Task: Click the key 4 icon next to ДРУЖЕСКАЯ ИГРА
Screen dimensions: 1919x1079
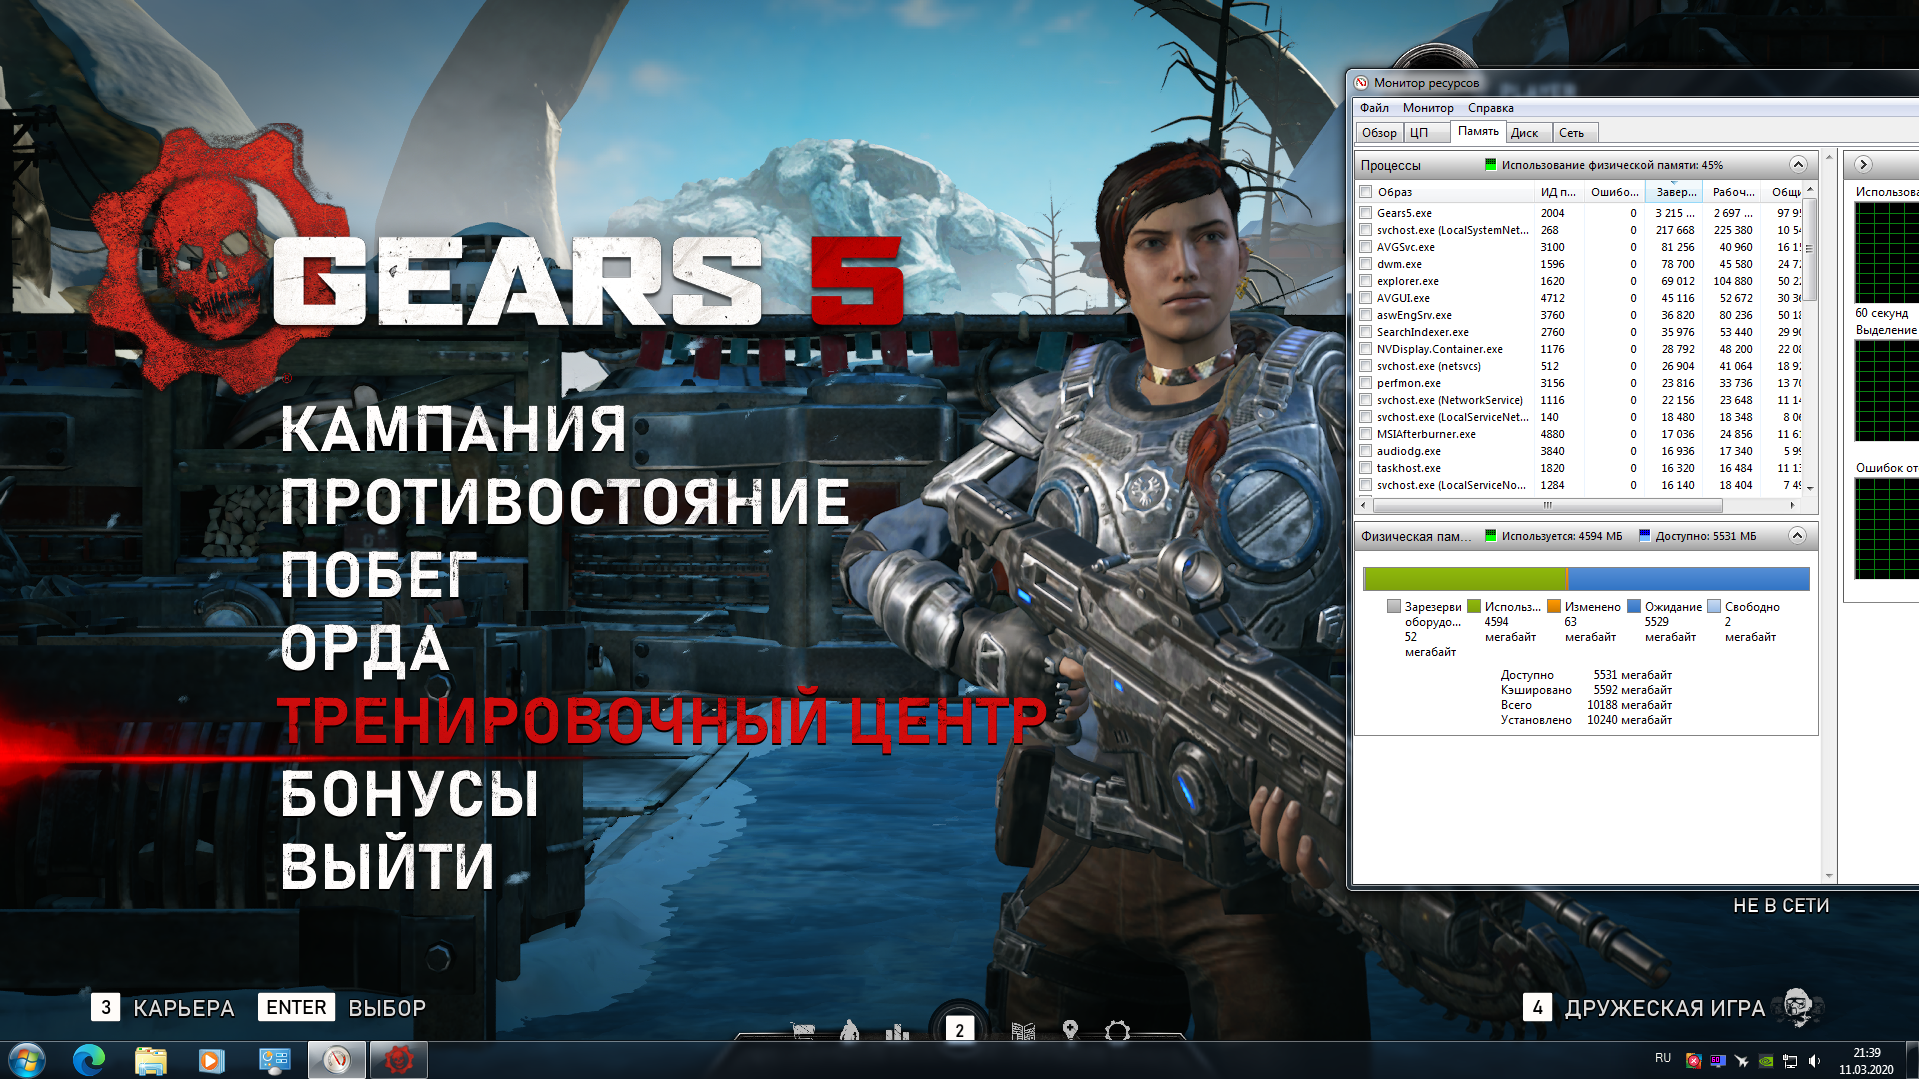Action: pyautogui.click(x=1537, y=1007)
